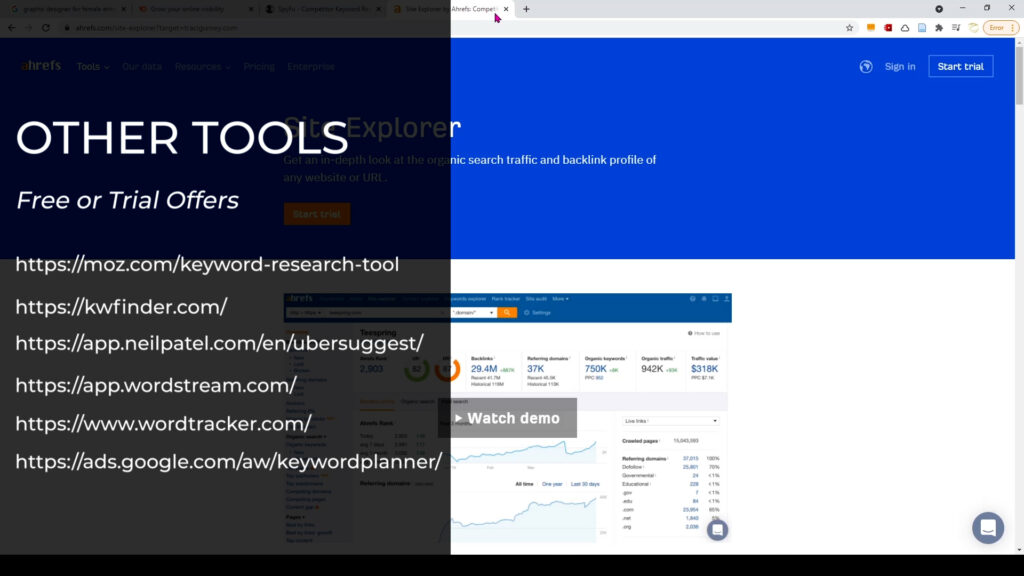Open the Ahrefs language globe icon

865,66
